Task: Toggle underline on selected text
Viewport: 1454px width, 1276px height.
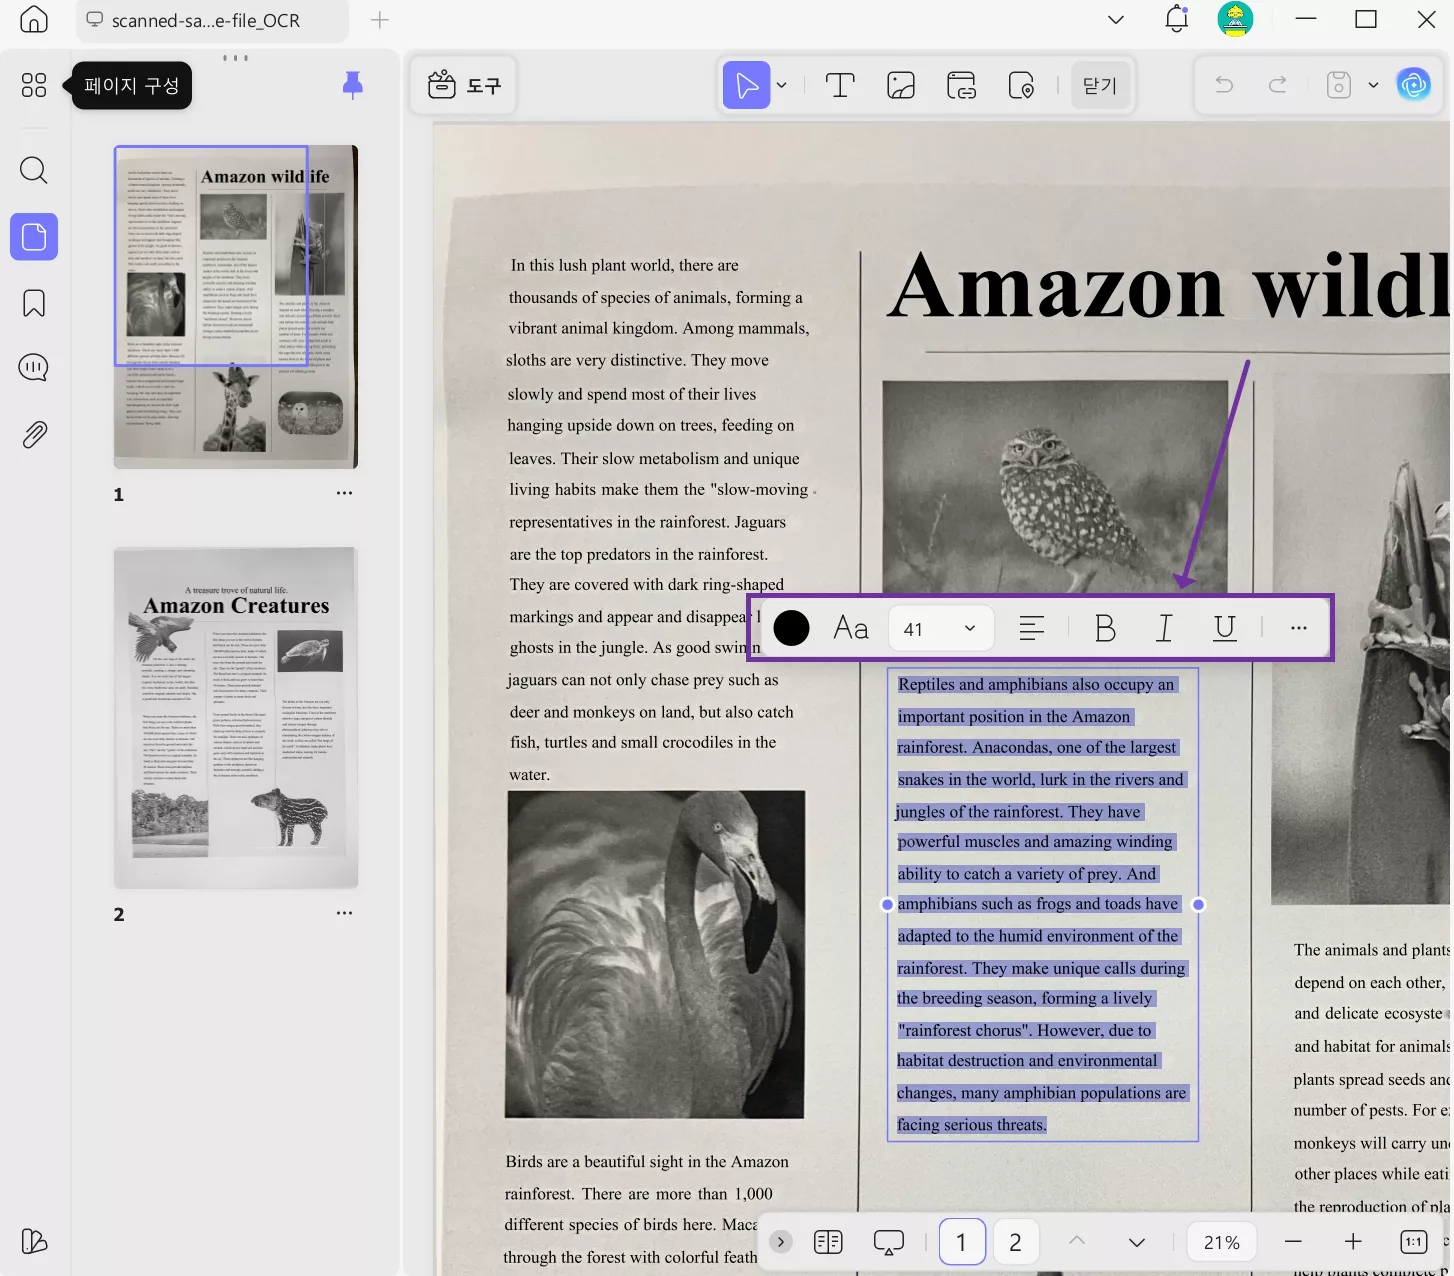Action: (x=1224, y=628)
